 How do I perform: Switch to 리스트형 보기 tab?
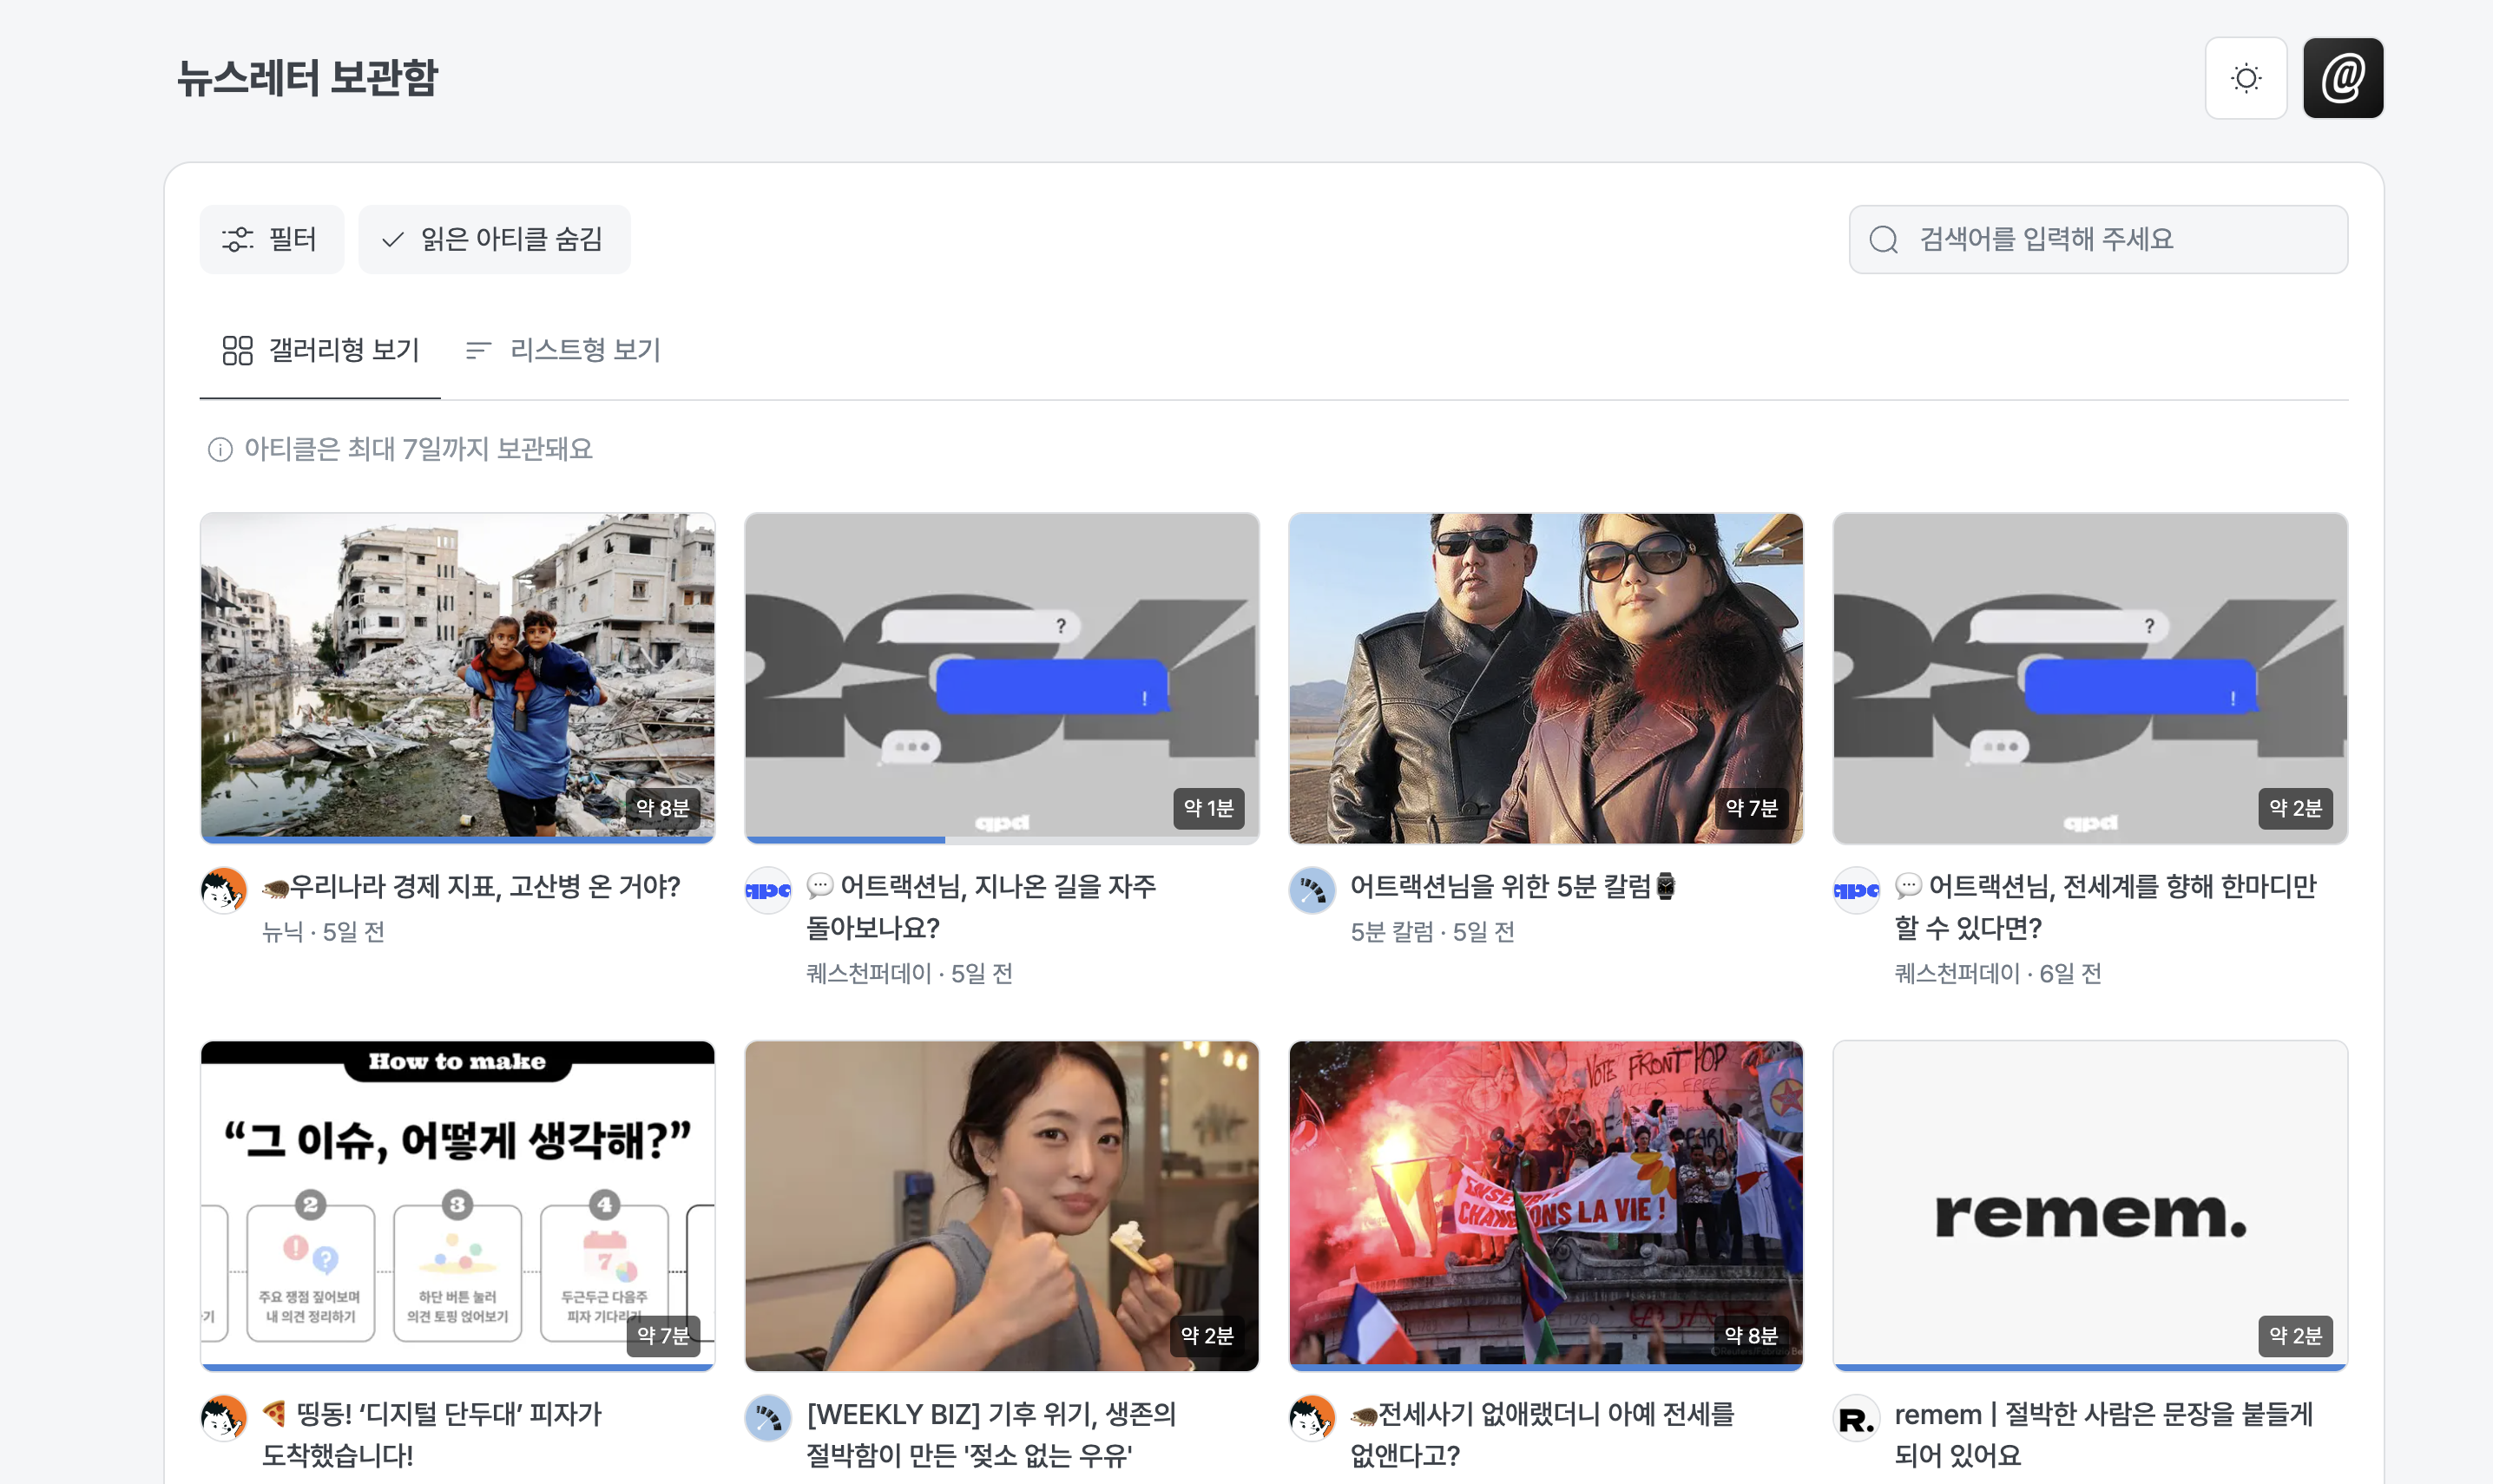[x=564, y=350]
